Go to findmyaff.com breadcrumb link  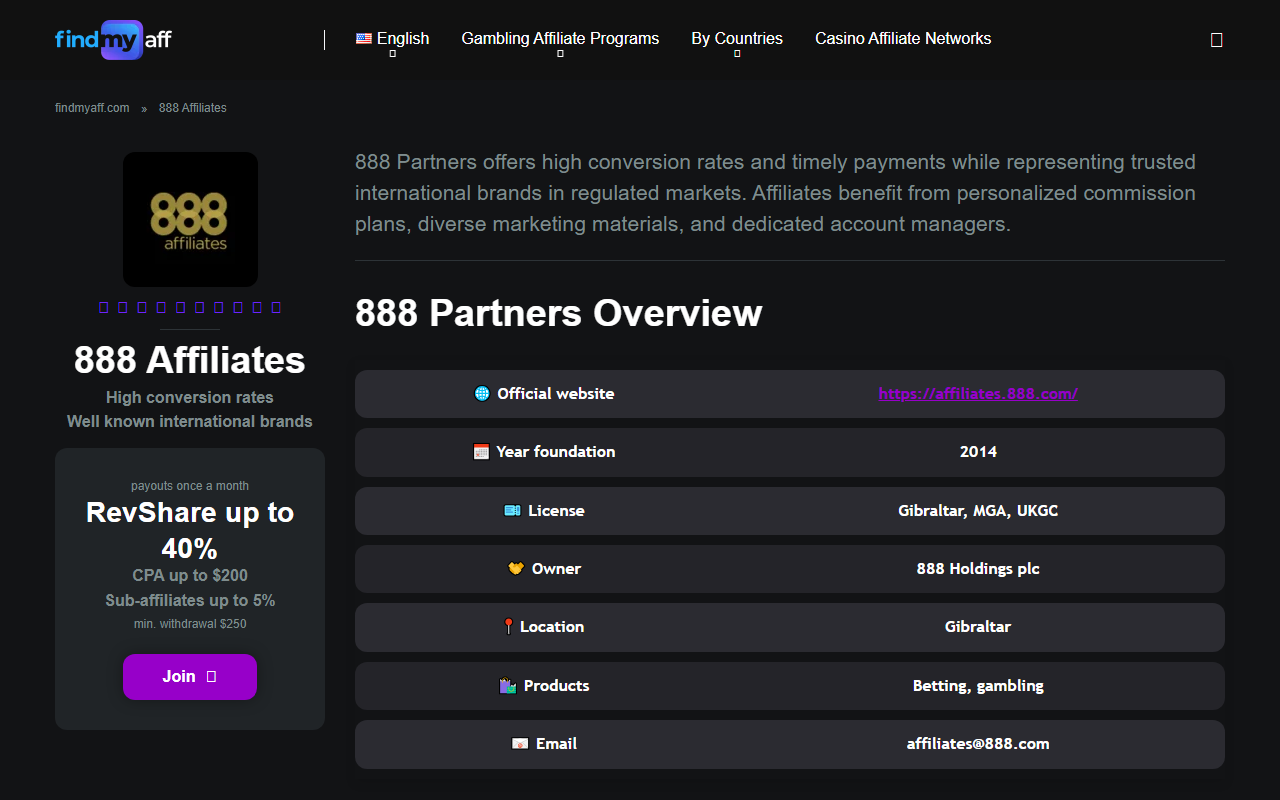[x=92, y=108]
